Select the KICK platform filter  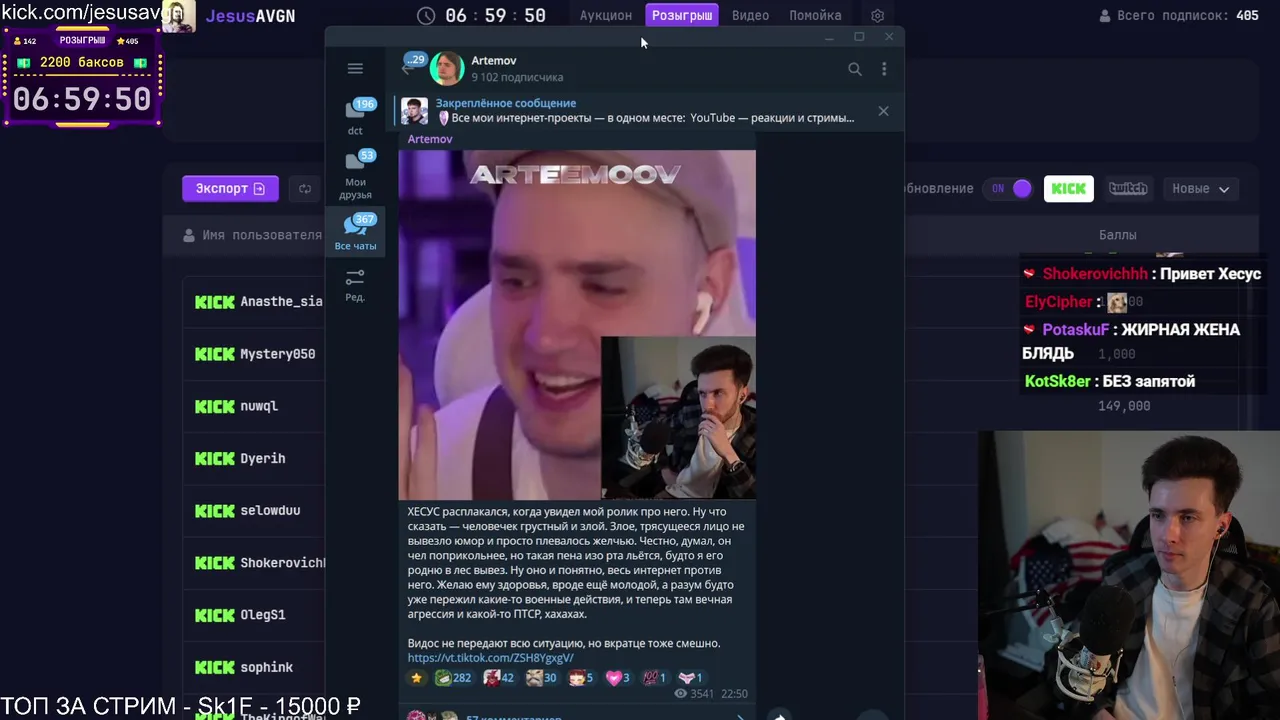click(x=1068, y=188)
